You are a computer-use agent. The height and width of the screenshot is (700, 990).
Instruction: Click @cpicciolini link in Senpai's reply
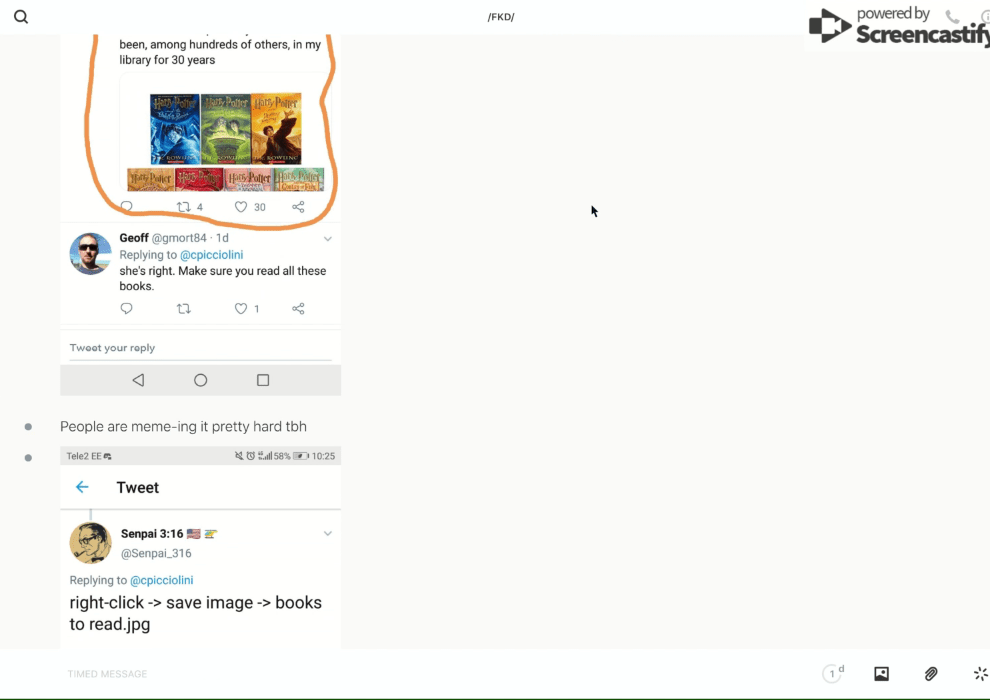pos(161,580)
